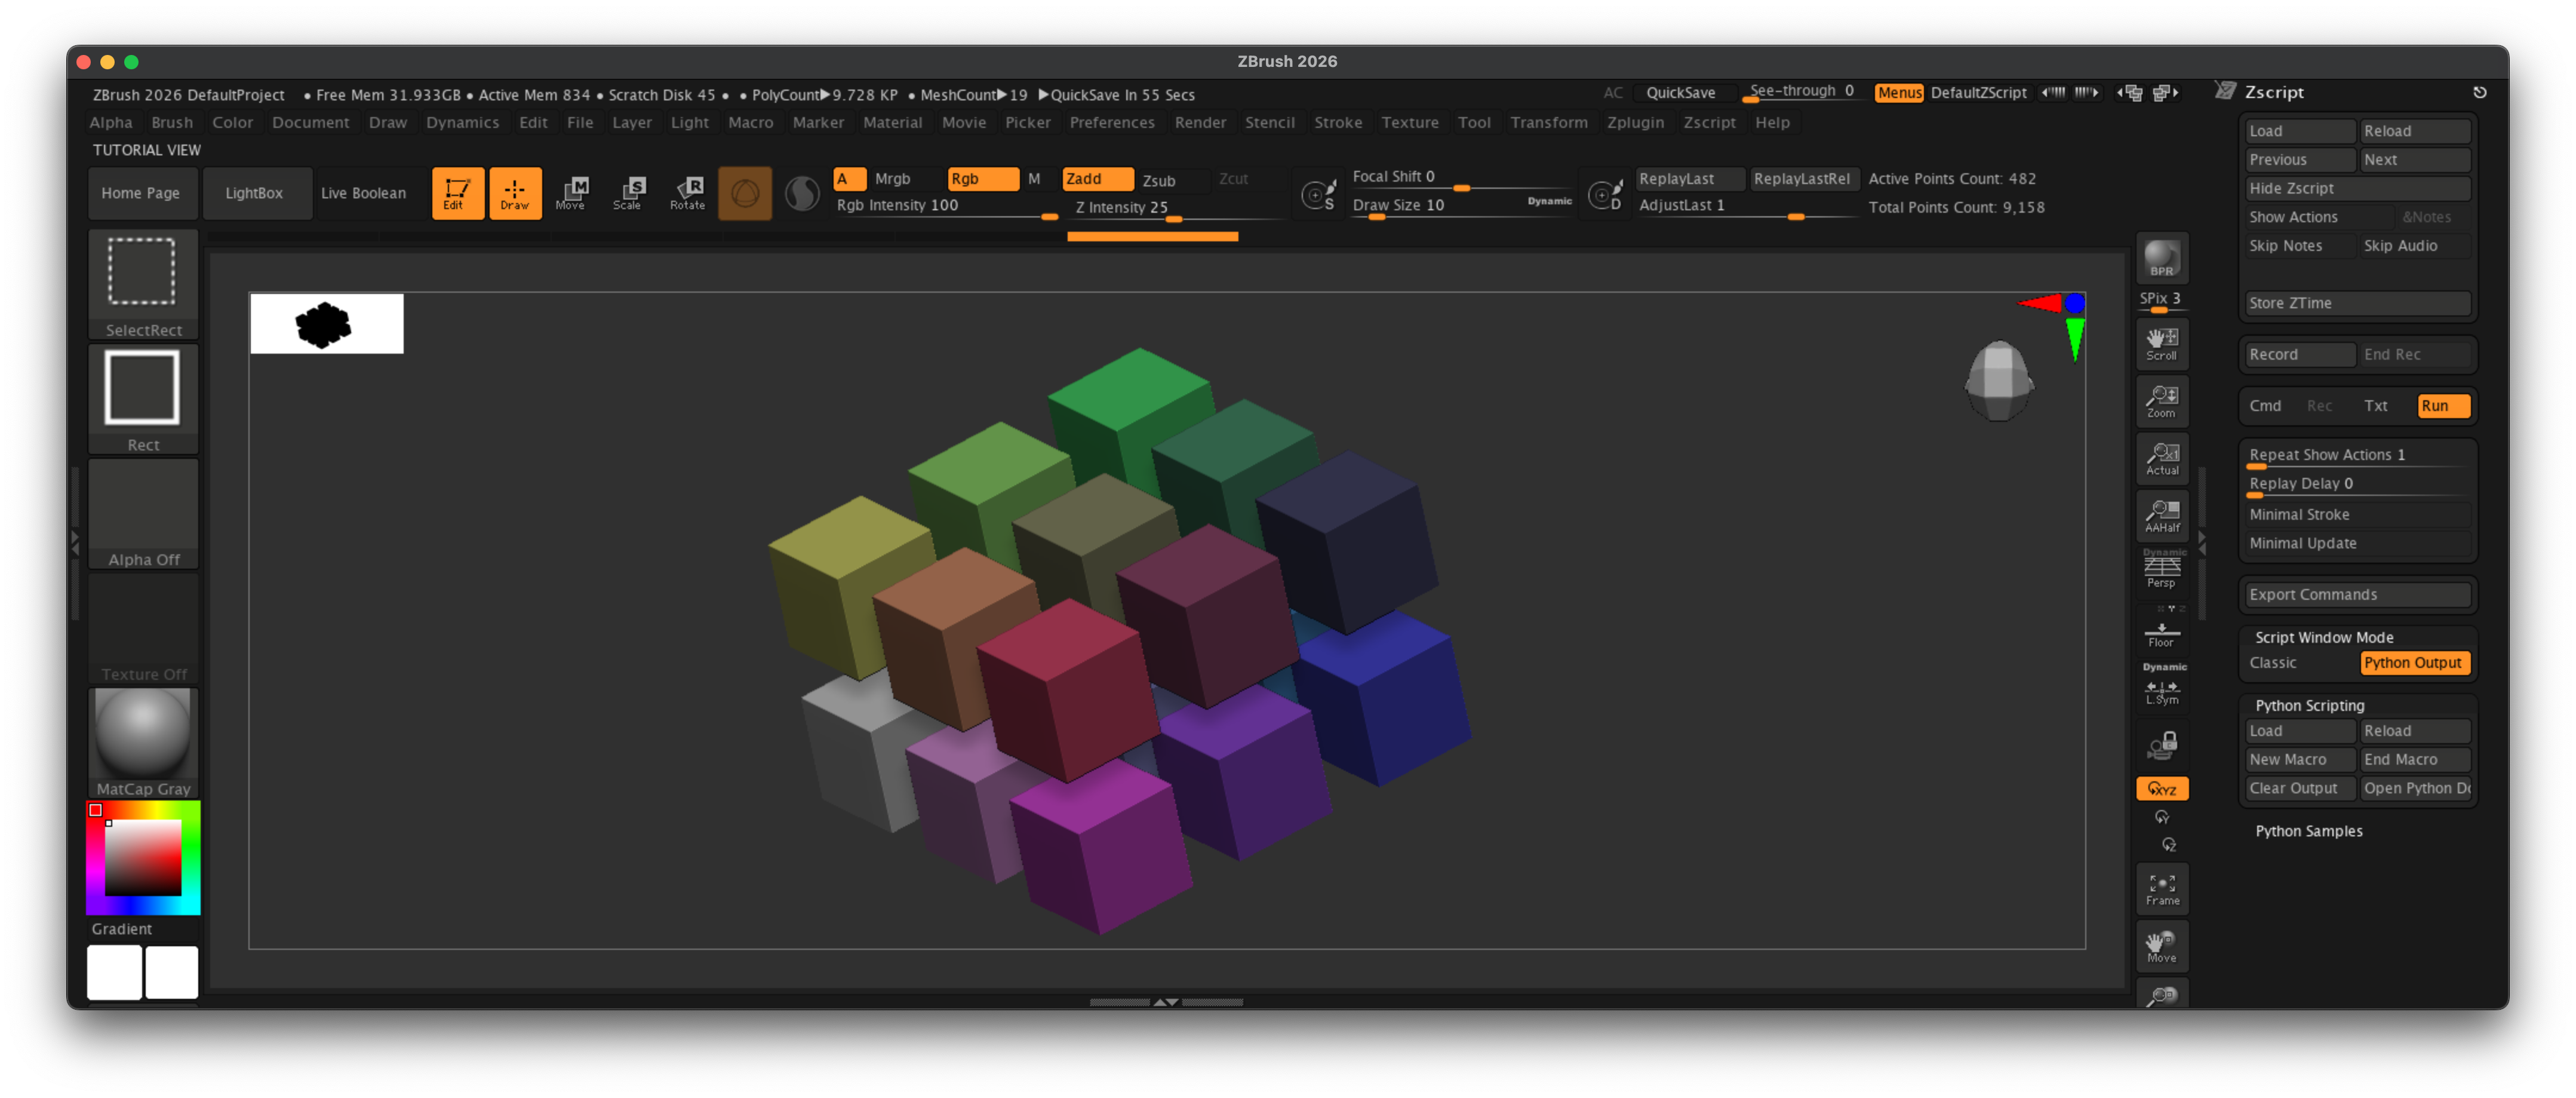Click the Export Commands button

2357,594
